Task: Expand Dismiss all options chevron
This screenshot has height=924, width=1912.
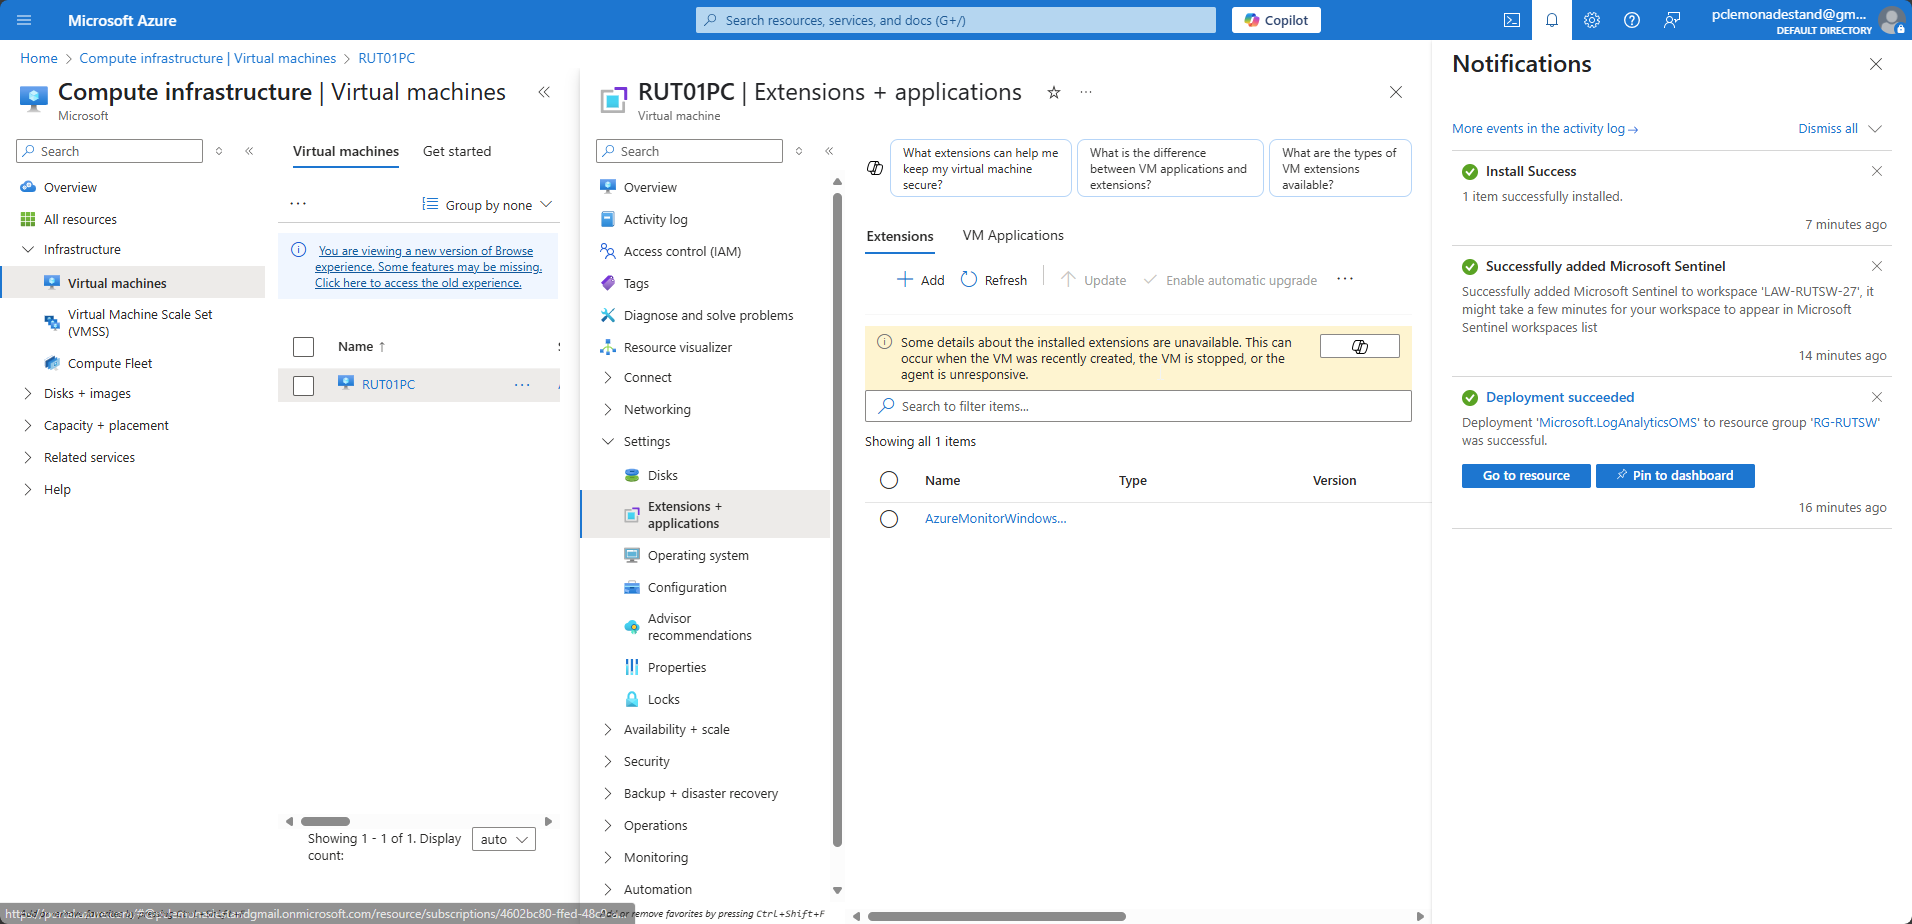Action: point(1875,128)
